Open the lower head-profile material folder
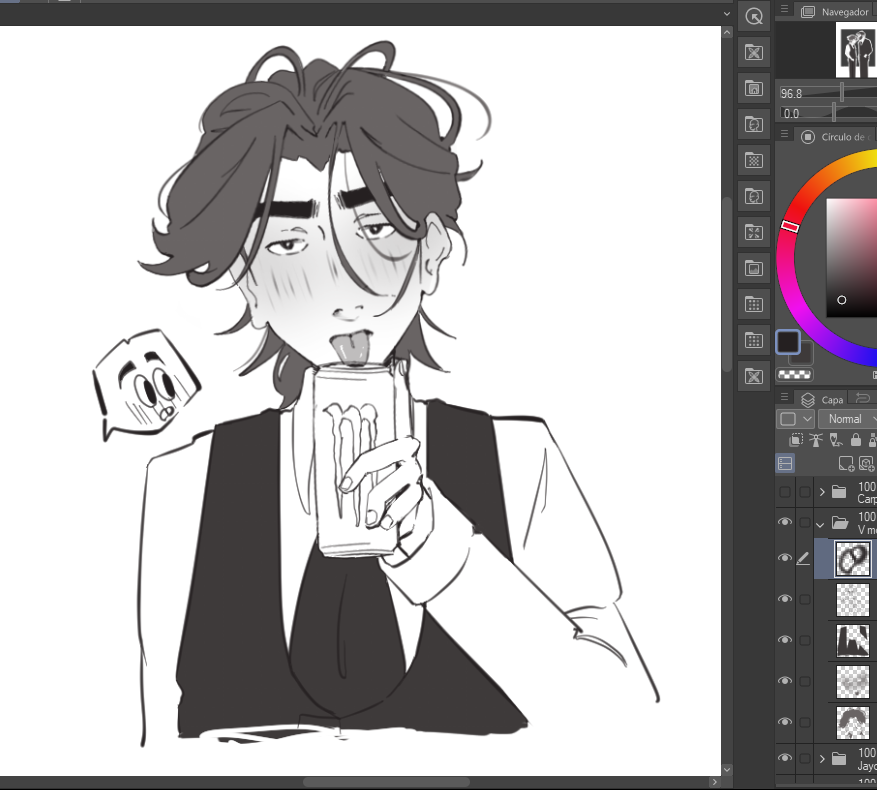 click(754, 196)
